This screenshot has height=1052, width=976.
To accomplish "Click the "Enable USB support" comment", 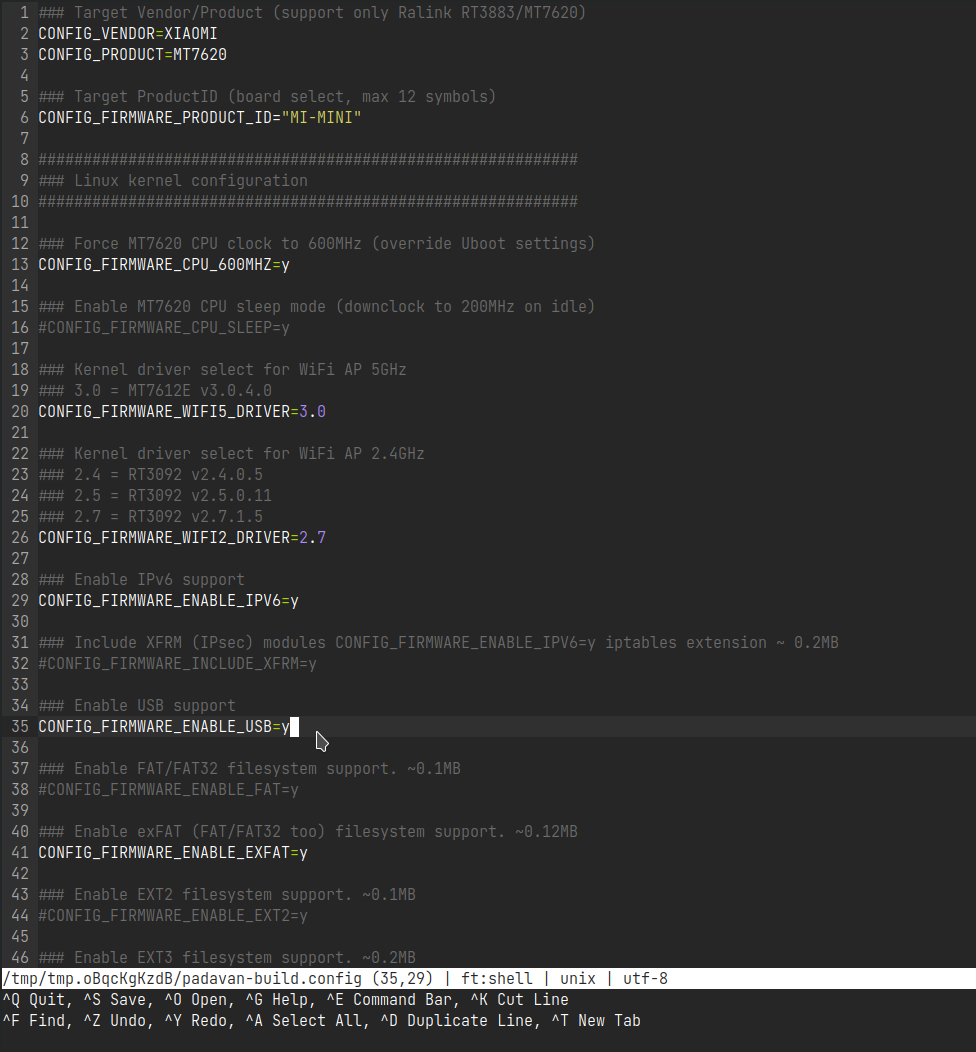I will coord(137,706).
